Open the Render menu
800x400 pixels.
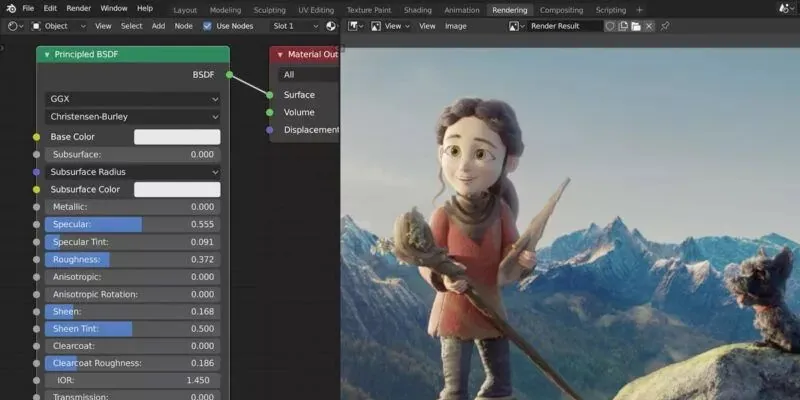[x=79, y=9]
